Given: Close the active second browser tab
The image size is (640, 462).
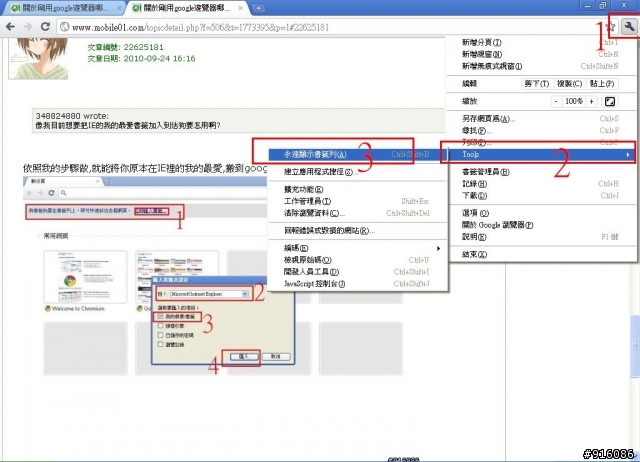Looking at the screenshot, I should click(241, 8).
